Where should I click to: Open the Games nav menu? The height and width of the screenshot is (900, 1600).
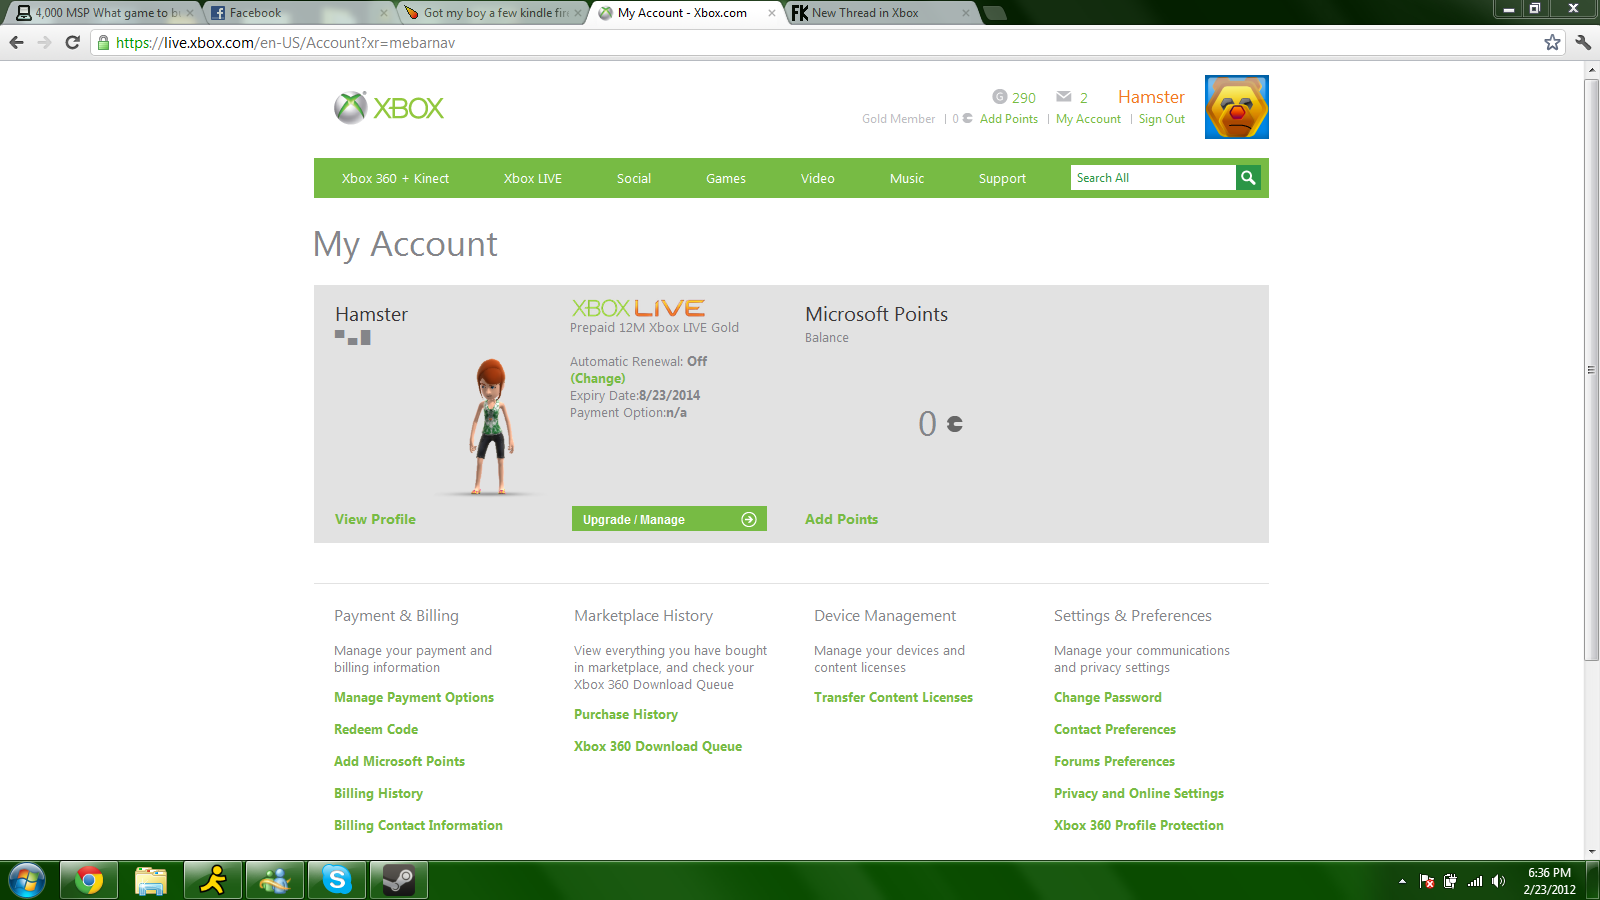click(x=726, y=178)
